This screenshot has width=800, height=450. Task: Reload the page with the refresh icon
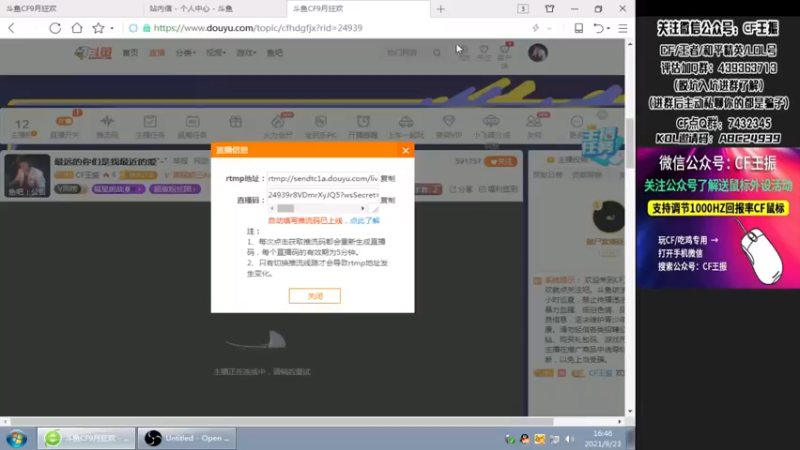coord(55,28)
